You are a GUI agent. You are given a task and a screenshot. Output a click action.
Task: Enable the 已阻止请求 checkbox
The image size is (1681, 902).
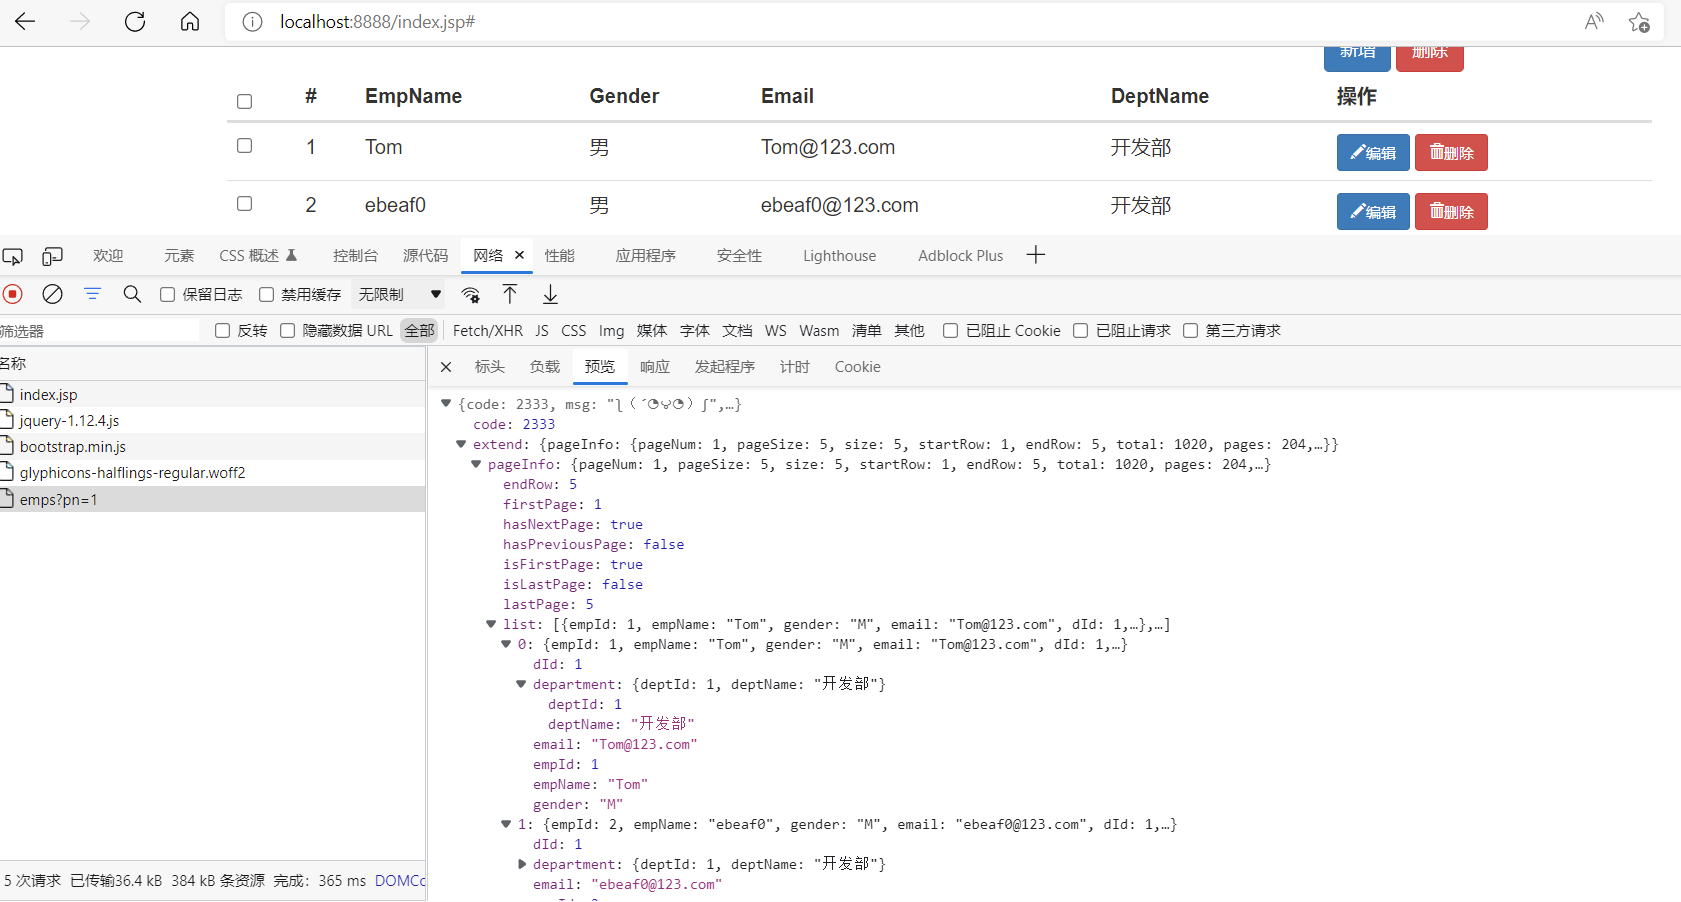[1080, 330]
